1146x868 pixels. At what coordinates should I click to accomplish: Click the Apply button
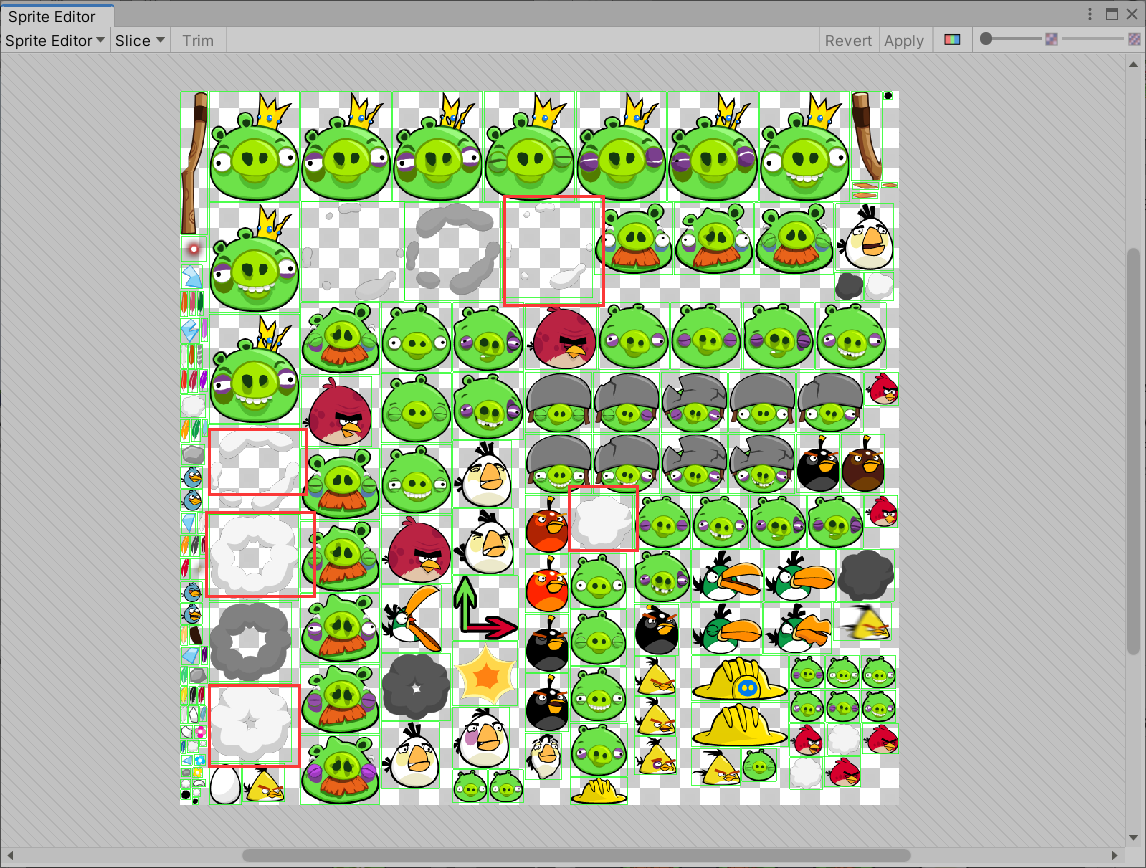903,41
